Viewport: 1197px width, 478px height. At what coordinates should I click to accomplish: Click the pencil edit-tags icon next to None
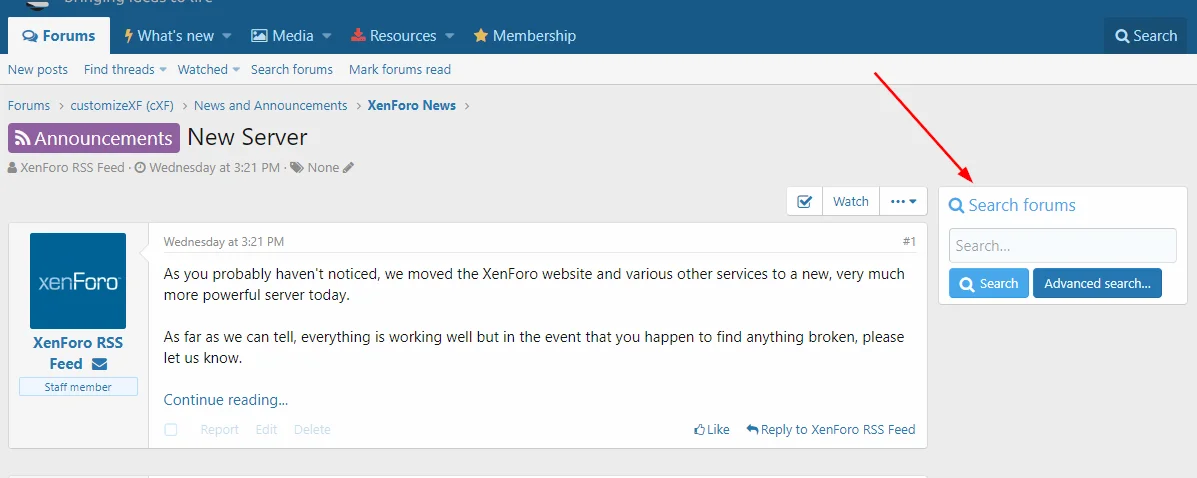[348, 168]
